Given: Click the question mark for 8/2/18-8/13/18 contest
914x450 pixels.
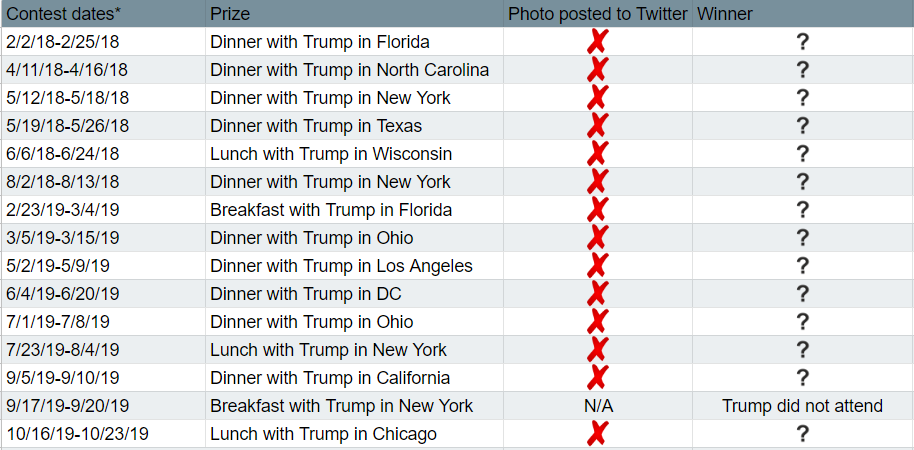Looking at the screenshot, I should pyautogui.click(x=803, y=182).
